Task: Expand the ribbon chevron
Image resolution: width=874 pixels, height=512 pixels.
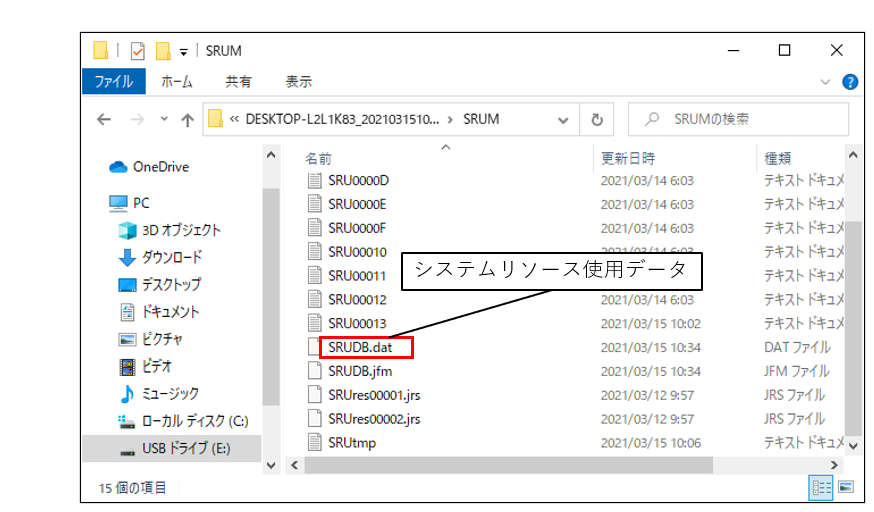Action: [x=826, y=82]
